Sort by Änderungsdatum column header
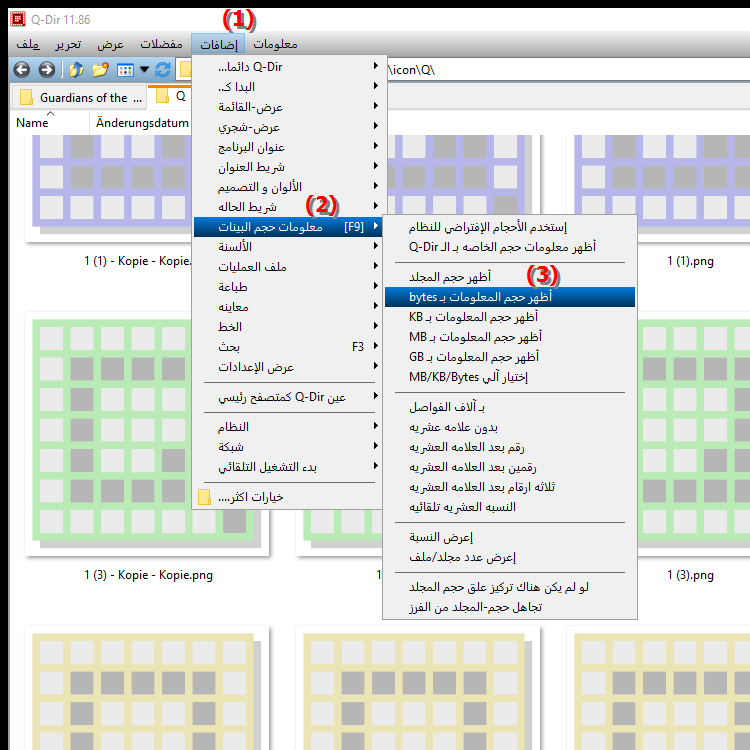This screenshot has width=750, height=750. tap(142, 123)
